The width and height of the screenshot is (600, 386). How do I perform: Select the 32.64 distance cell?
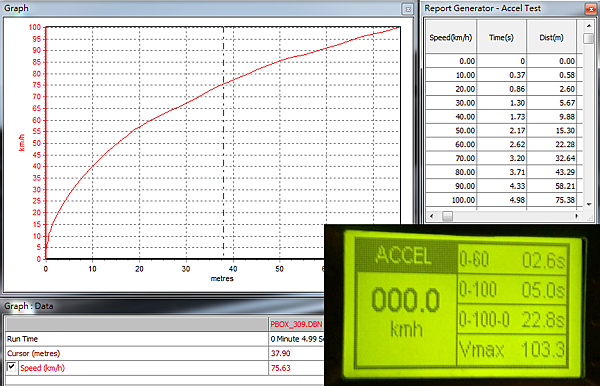click(551, 158)
